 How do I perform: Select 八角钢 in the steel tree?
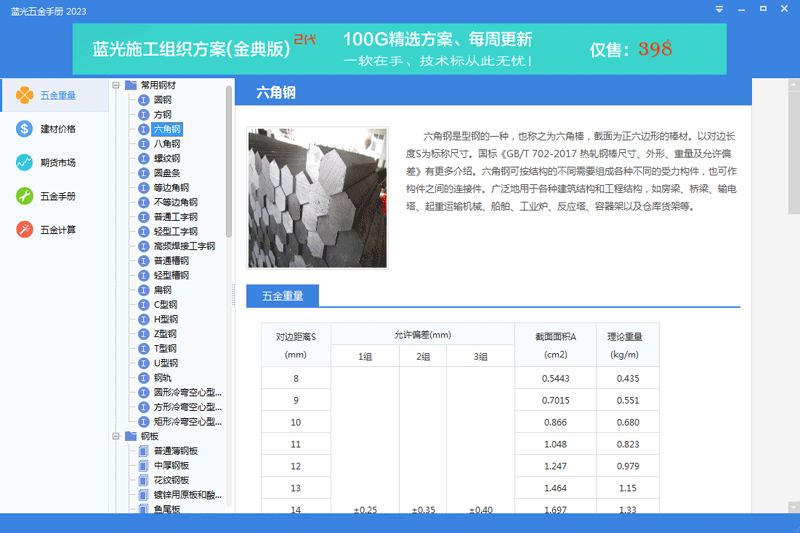point(167,144)
